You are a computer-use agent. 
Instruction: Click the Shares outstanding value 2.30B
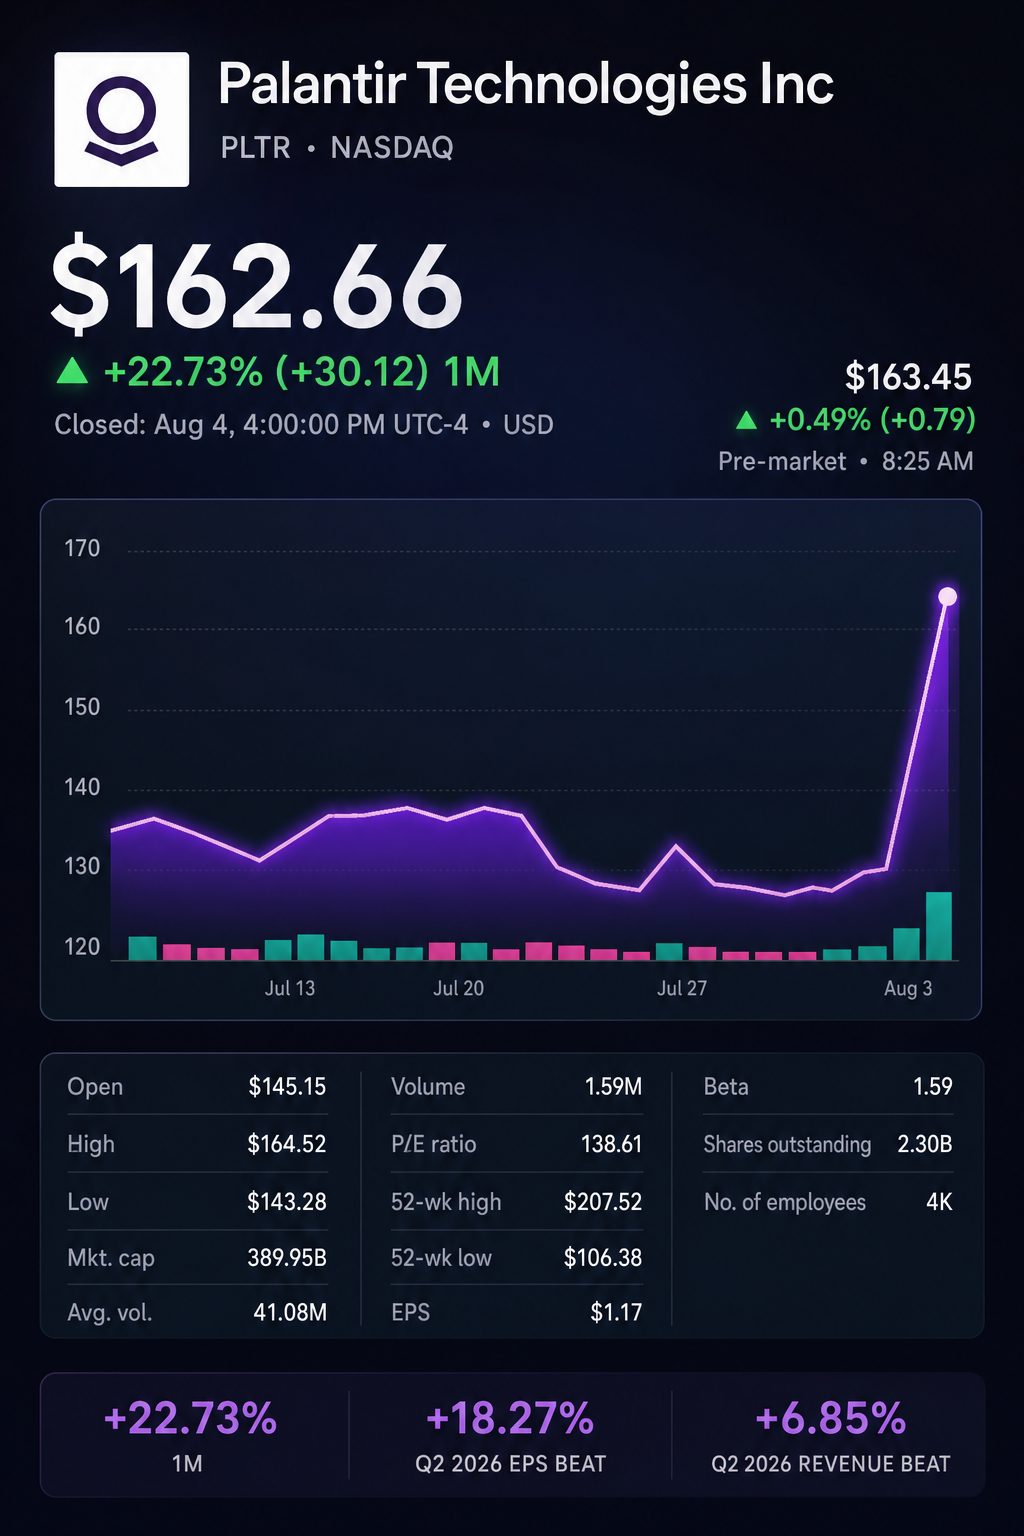(x=925, y=1144)
